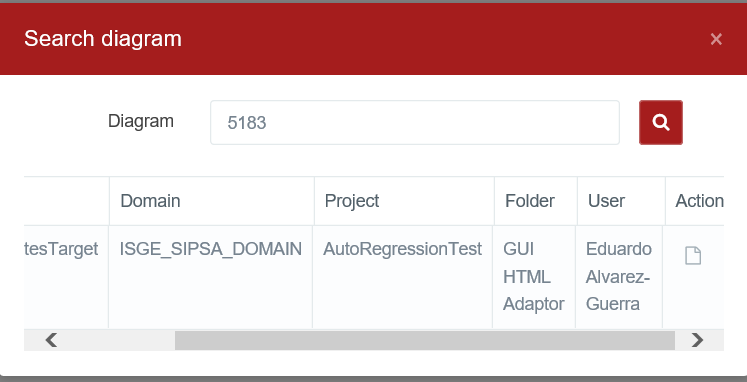Click scrollbar track left of the thumb
The width and height of the screenshot is (747, 382).
tap(119, 340)
